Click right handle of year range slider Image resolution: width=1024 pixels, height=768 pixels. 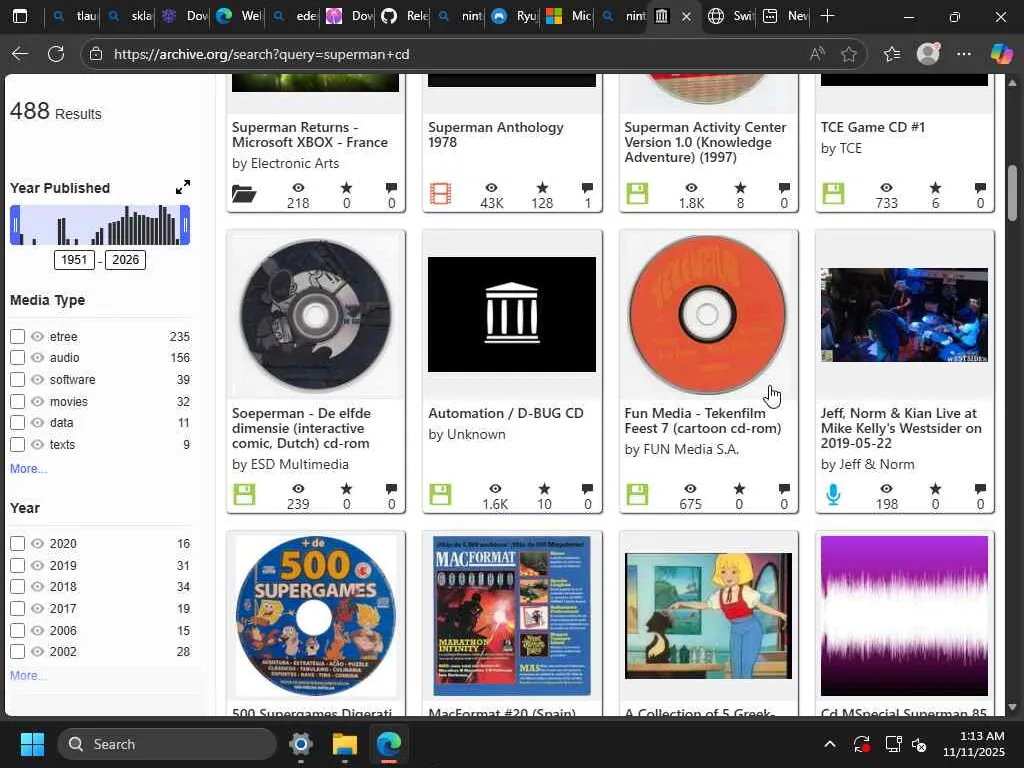(x=185, y=225)
